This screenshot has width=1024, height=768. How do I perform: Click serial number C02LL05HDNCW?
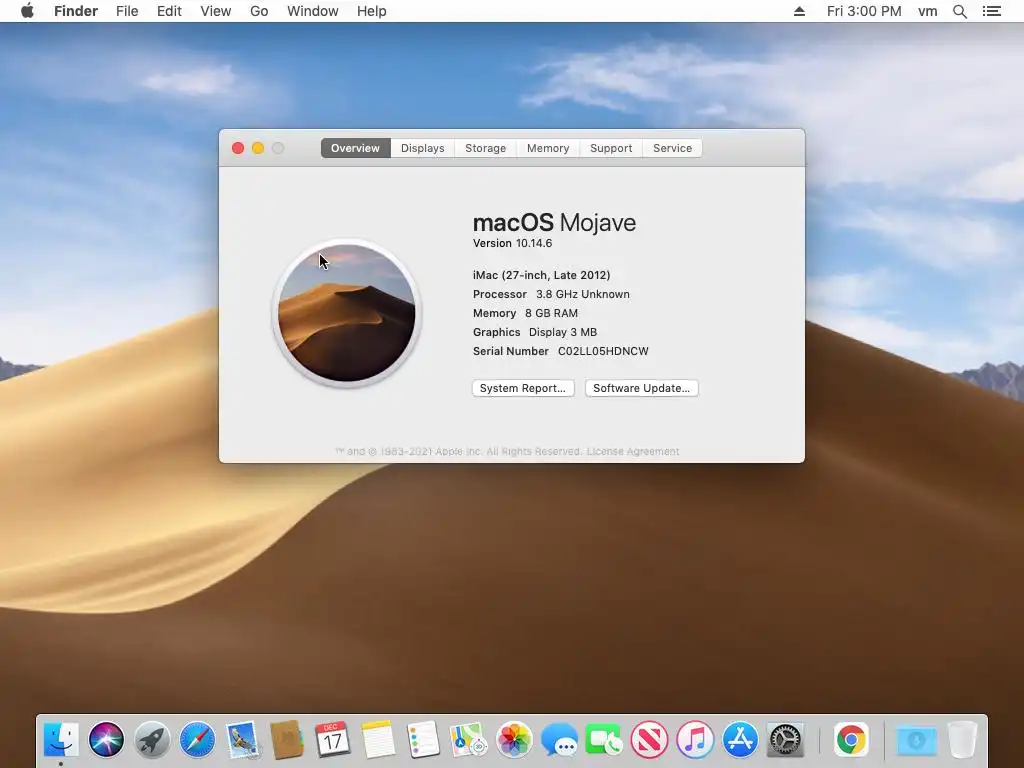pos(603,351)
